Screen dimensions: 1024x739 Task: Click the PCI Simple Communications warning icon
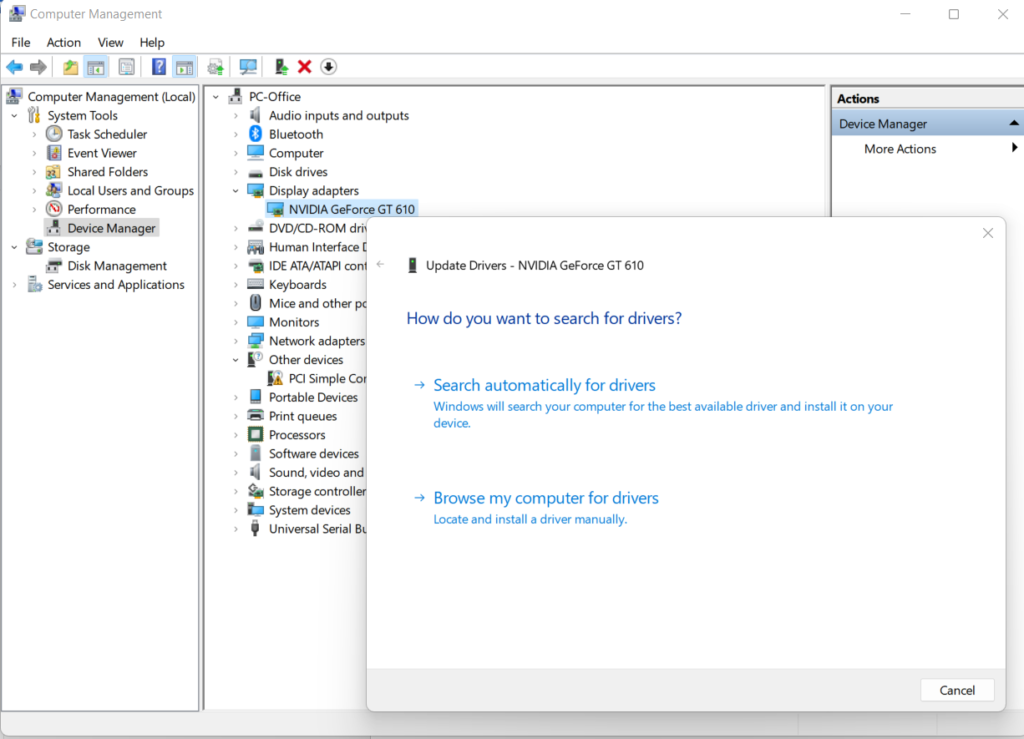point(275,378)
